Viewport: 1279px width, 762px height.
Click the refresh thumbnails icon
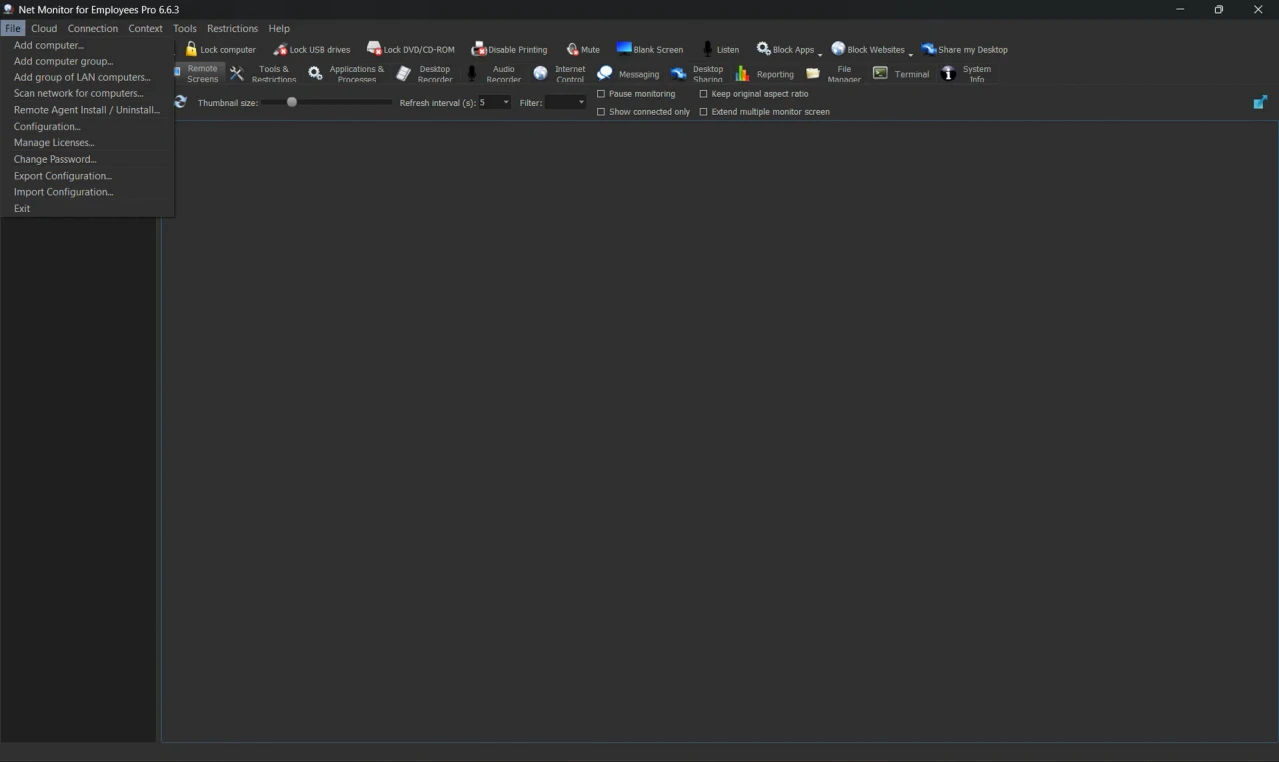pyautogui.click(x=181, y=102)
